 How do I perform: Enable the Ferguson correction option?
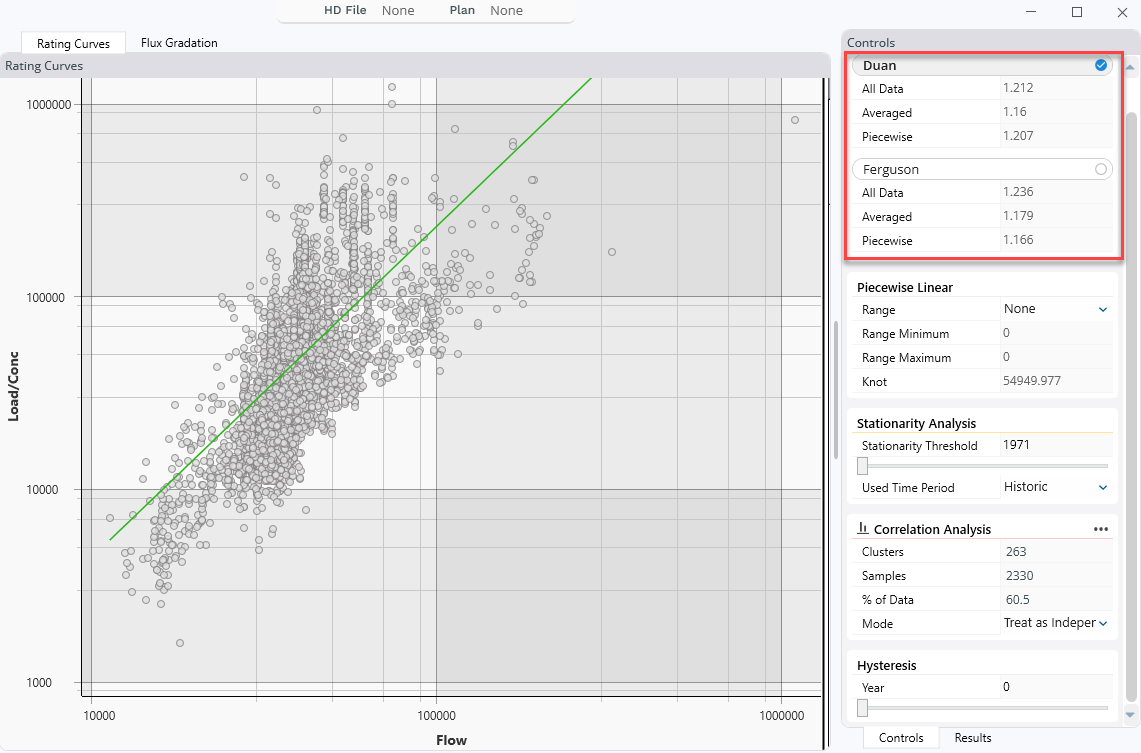pyautogui.click(x=1101, y=169)
